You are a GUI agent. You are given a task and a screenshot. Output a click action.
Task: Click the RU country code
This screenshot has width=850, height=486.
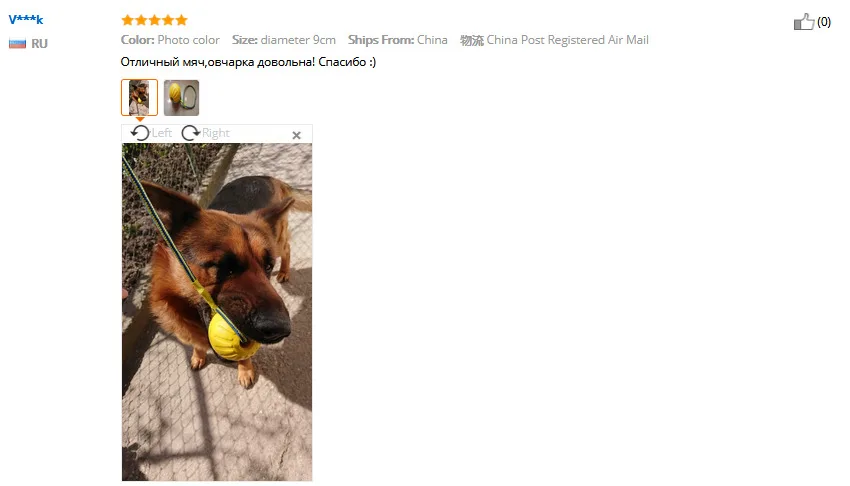click(39, 43)
